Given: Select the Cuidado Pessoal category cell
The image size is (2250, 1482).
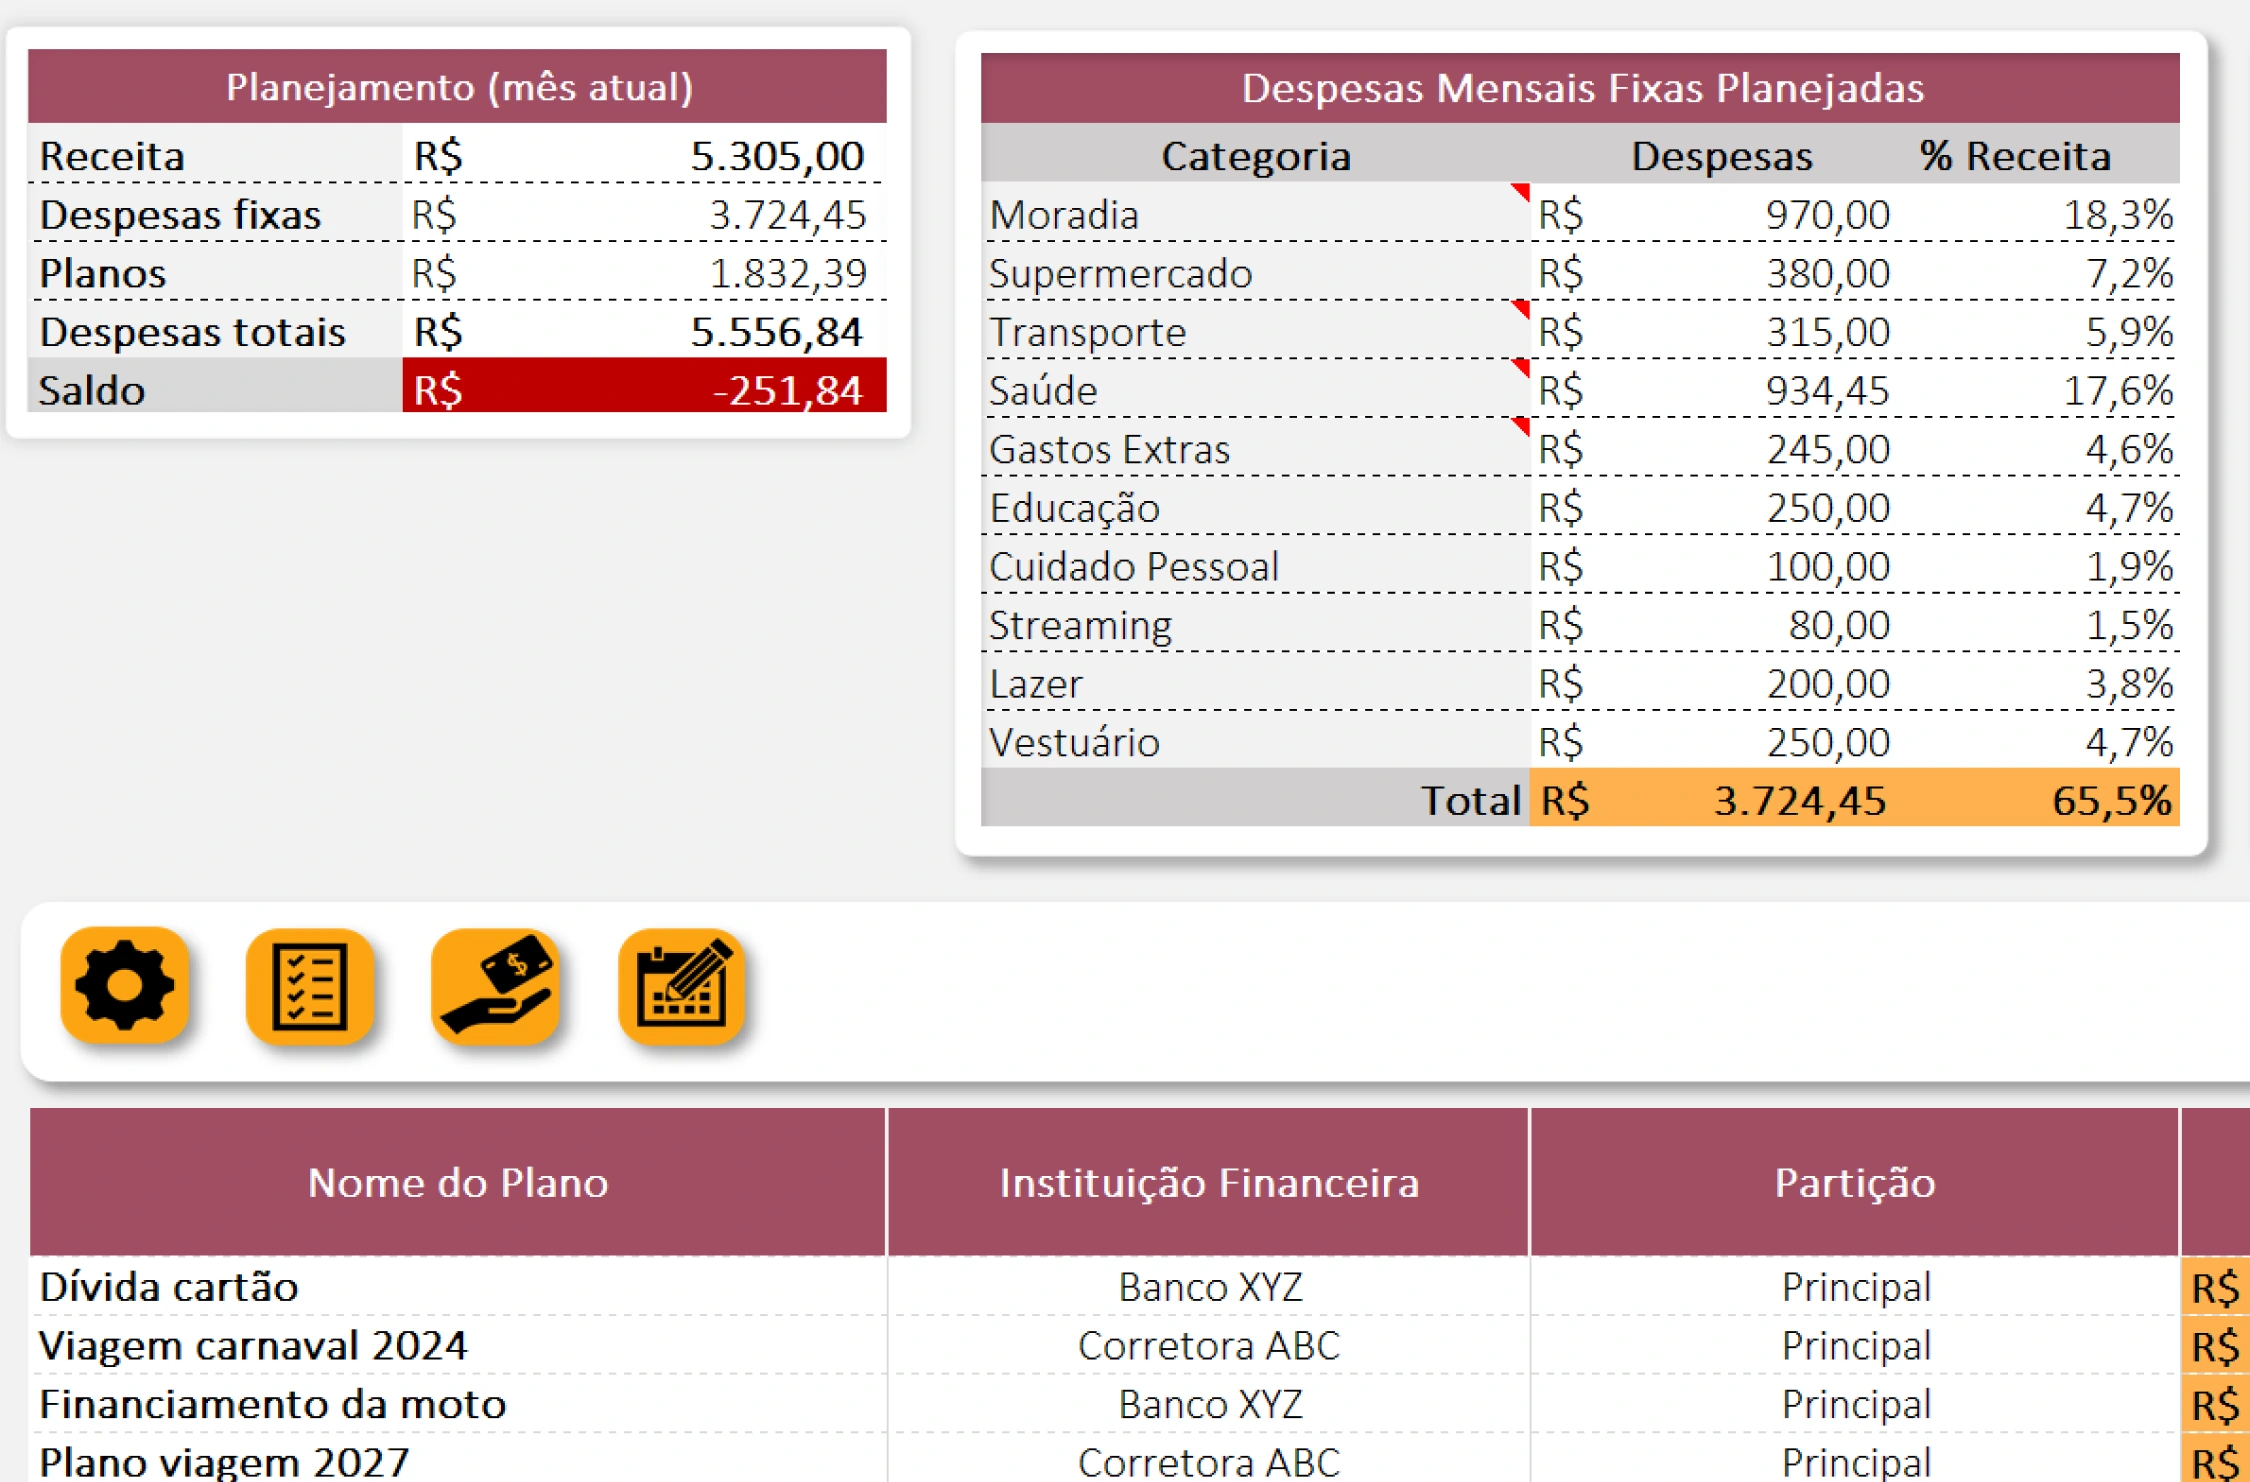Looking at the screenshot, I should [1255, 566].
